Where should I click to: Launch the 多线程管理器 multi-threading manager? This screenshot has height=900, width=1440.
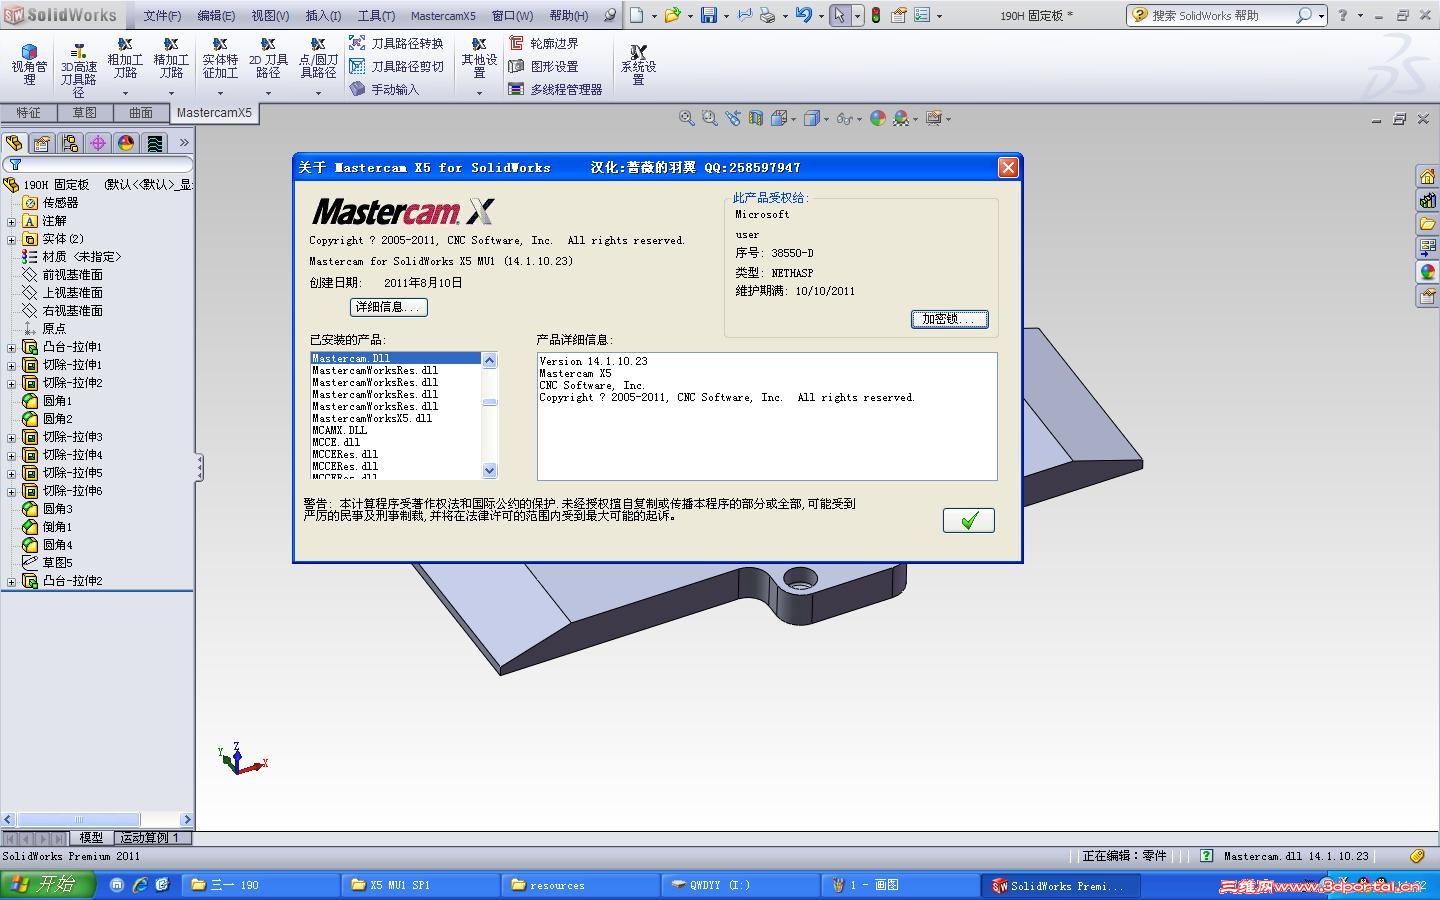pos(555,89)
